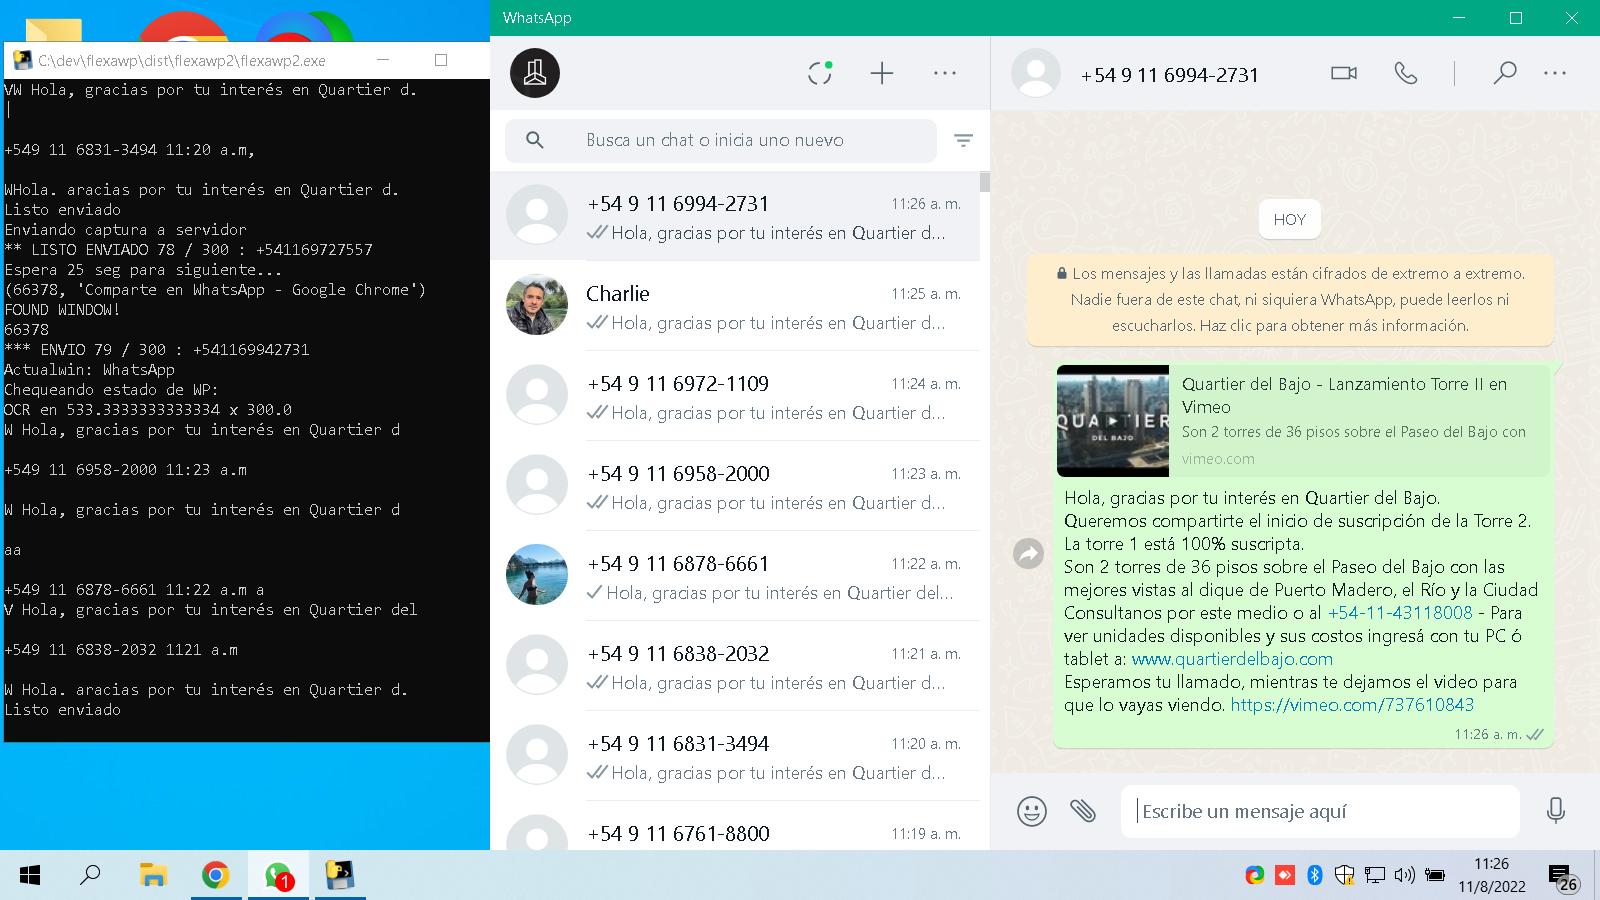The width and height of the screenshot is (1600, 900).
Task: Open chat with +54 9 11 6878-6661
Action: point(735,576)
